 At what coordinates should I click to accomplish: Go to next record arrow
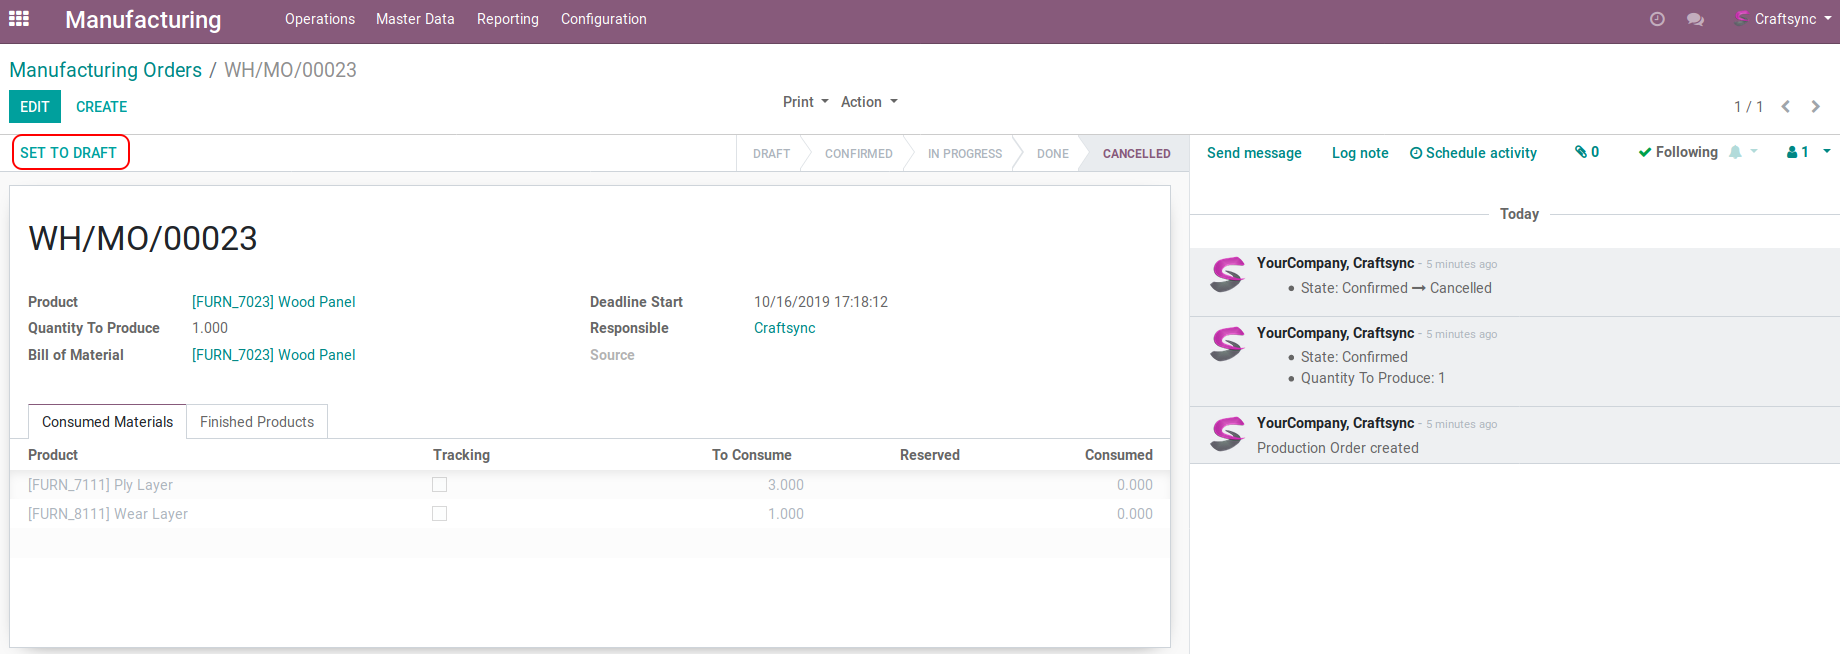click(1815, 107)
